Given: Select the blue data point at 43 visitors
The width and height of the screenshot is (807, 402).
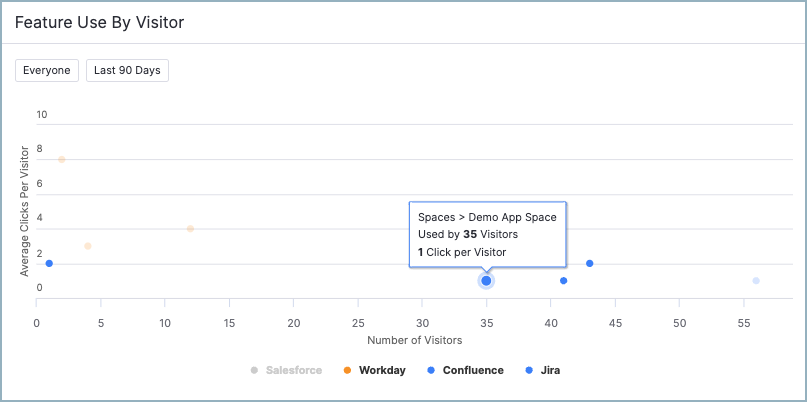Looking at the screenshot, I should (590, 264).
